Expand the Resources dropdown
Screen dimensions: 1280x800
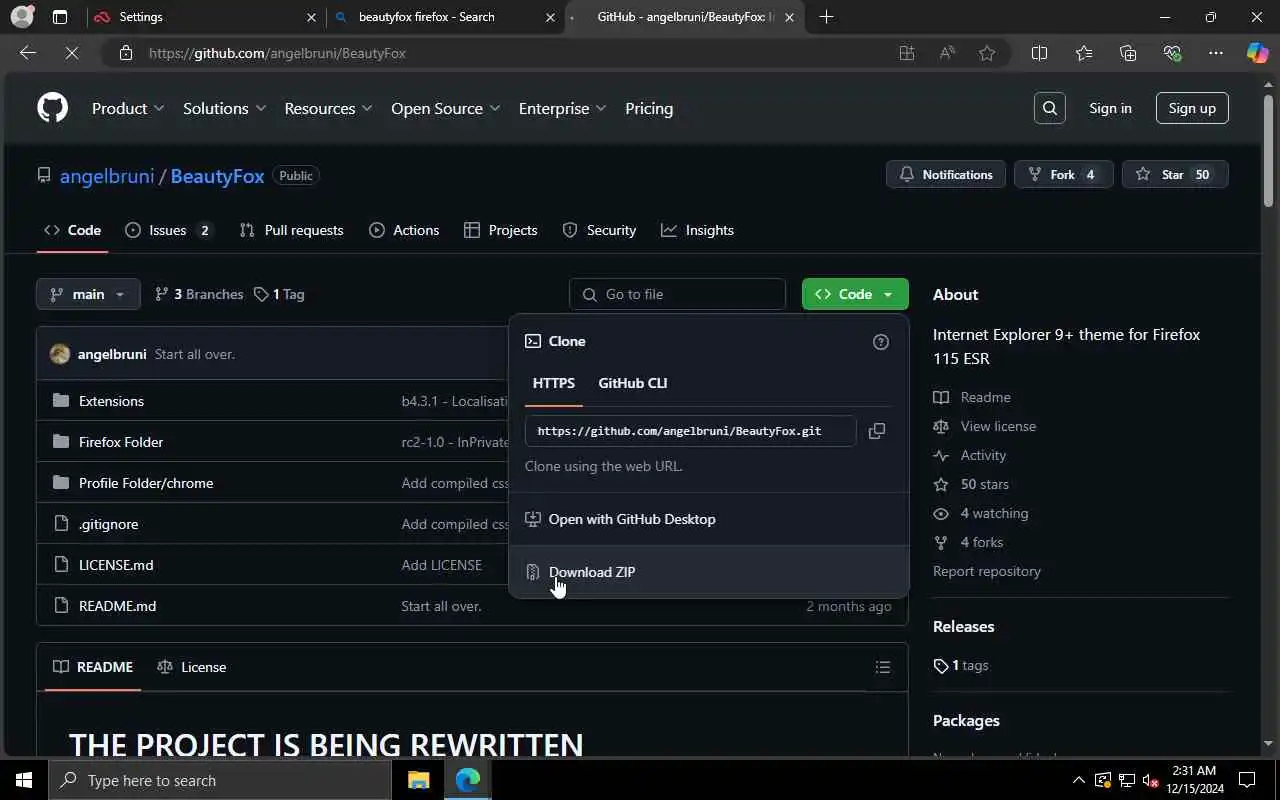[328, 108]
